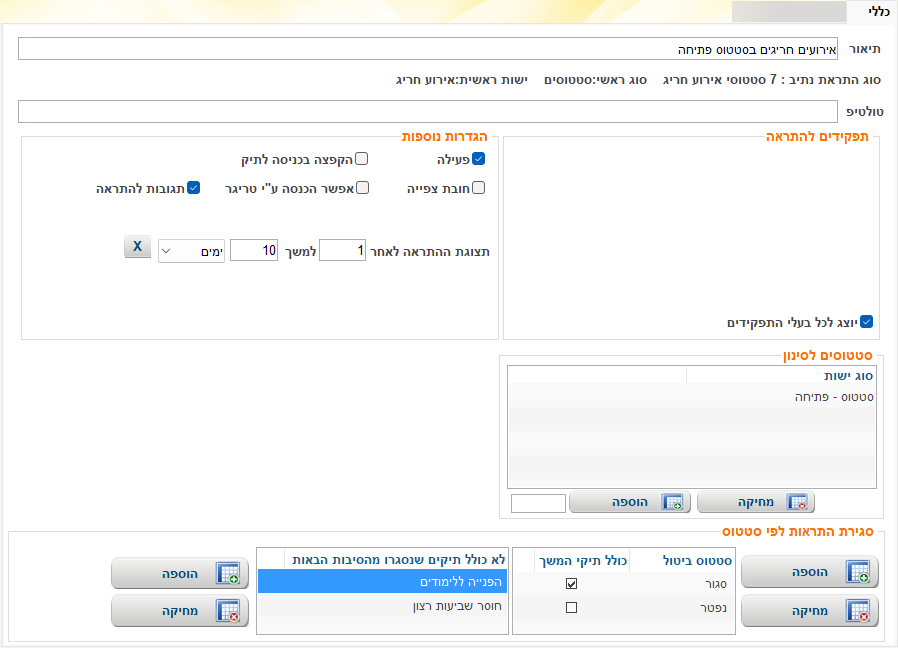Click the תיאור description field

[x=428, y=49]
